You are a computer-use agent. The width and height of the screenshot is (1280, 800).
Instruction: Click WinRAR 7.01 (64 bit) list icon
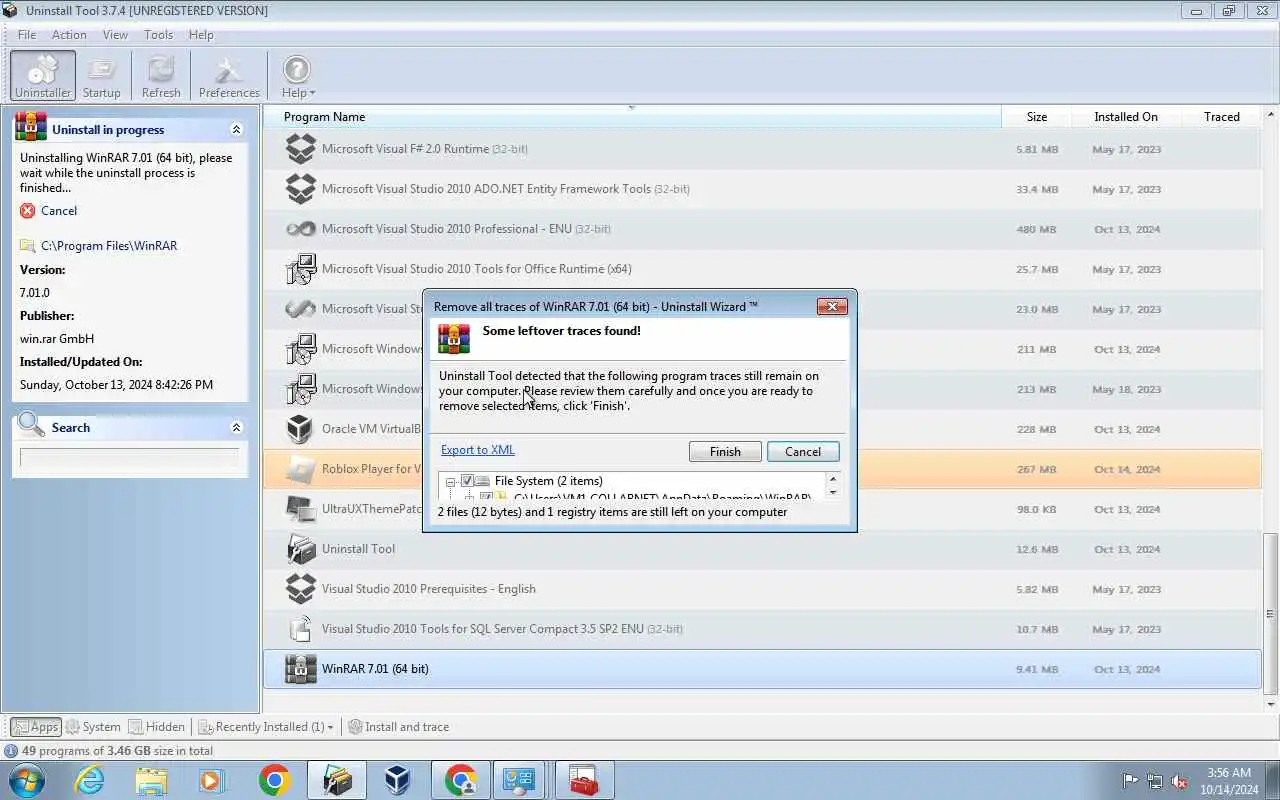300,669
